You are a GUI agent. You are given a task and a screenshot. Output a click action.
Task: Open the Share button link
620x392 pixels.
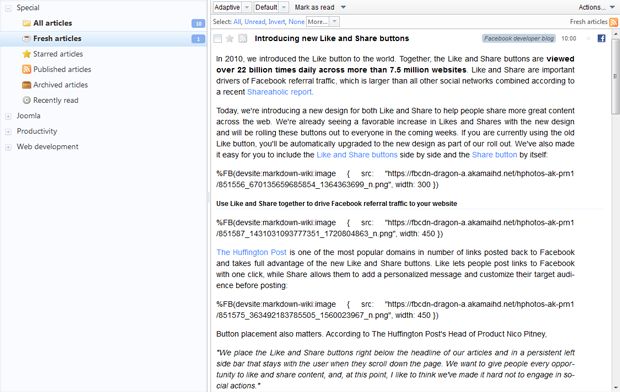click(x=494, y=155)
